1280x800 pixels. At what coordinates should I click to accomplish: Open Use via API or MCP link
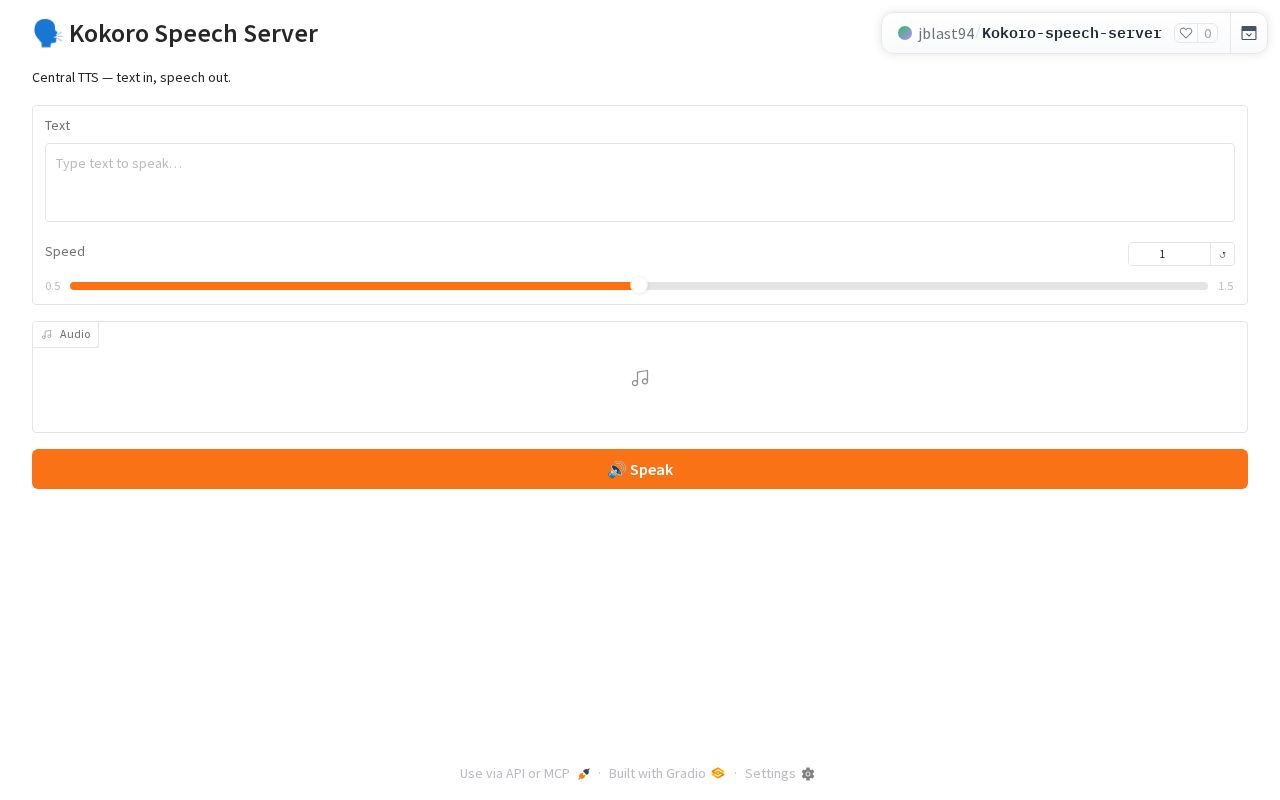[525, 773]
